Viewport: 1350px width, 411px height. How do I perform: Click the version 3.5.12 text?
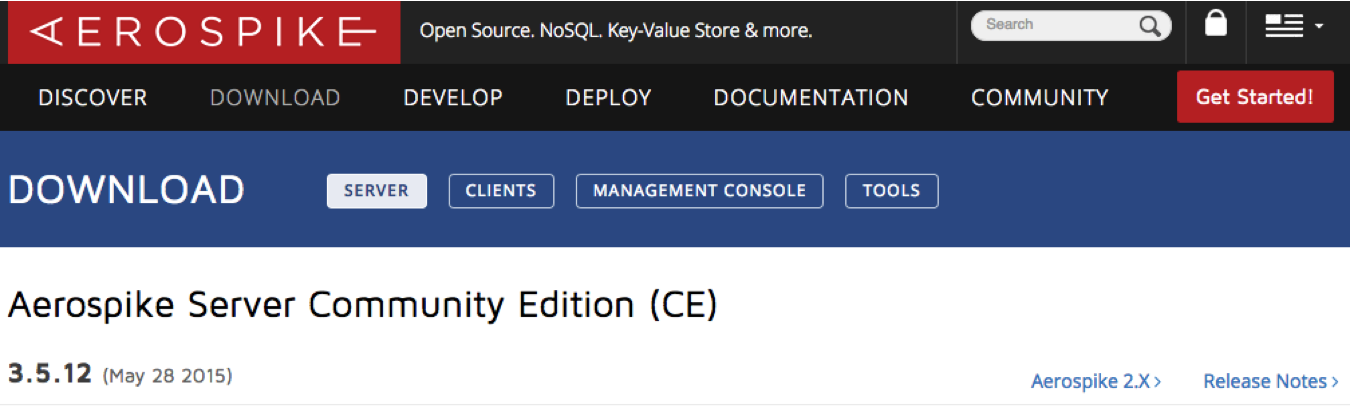(50, 375)
